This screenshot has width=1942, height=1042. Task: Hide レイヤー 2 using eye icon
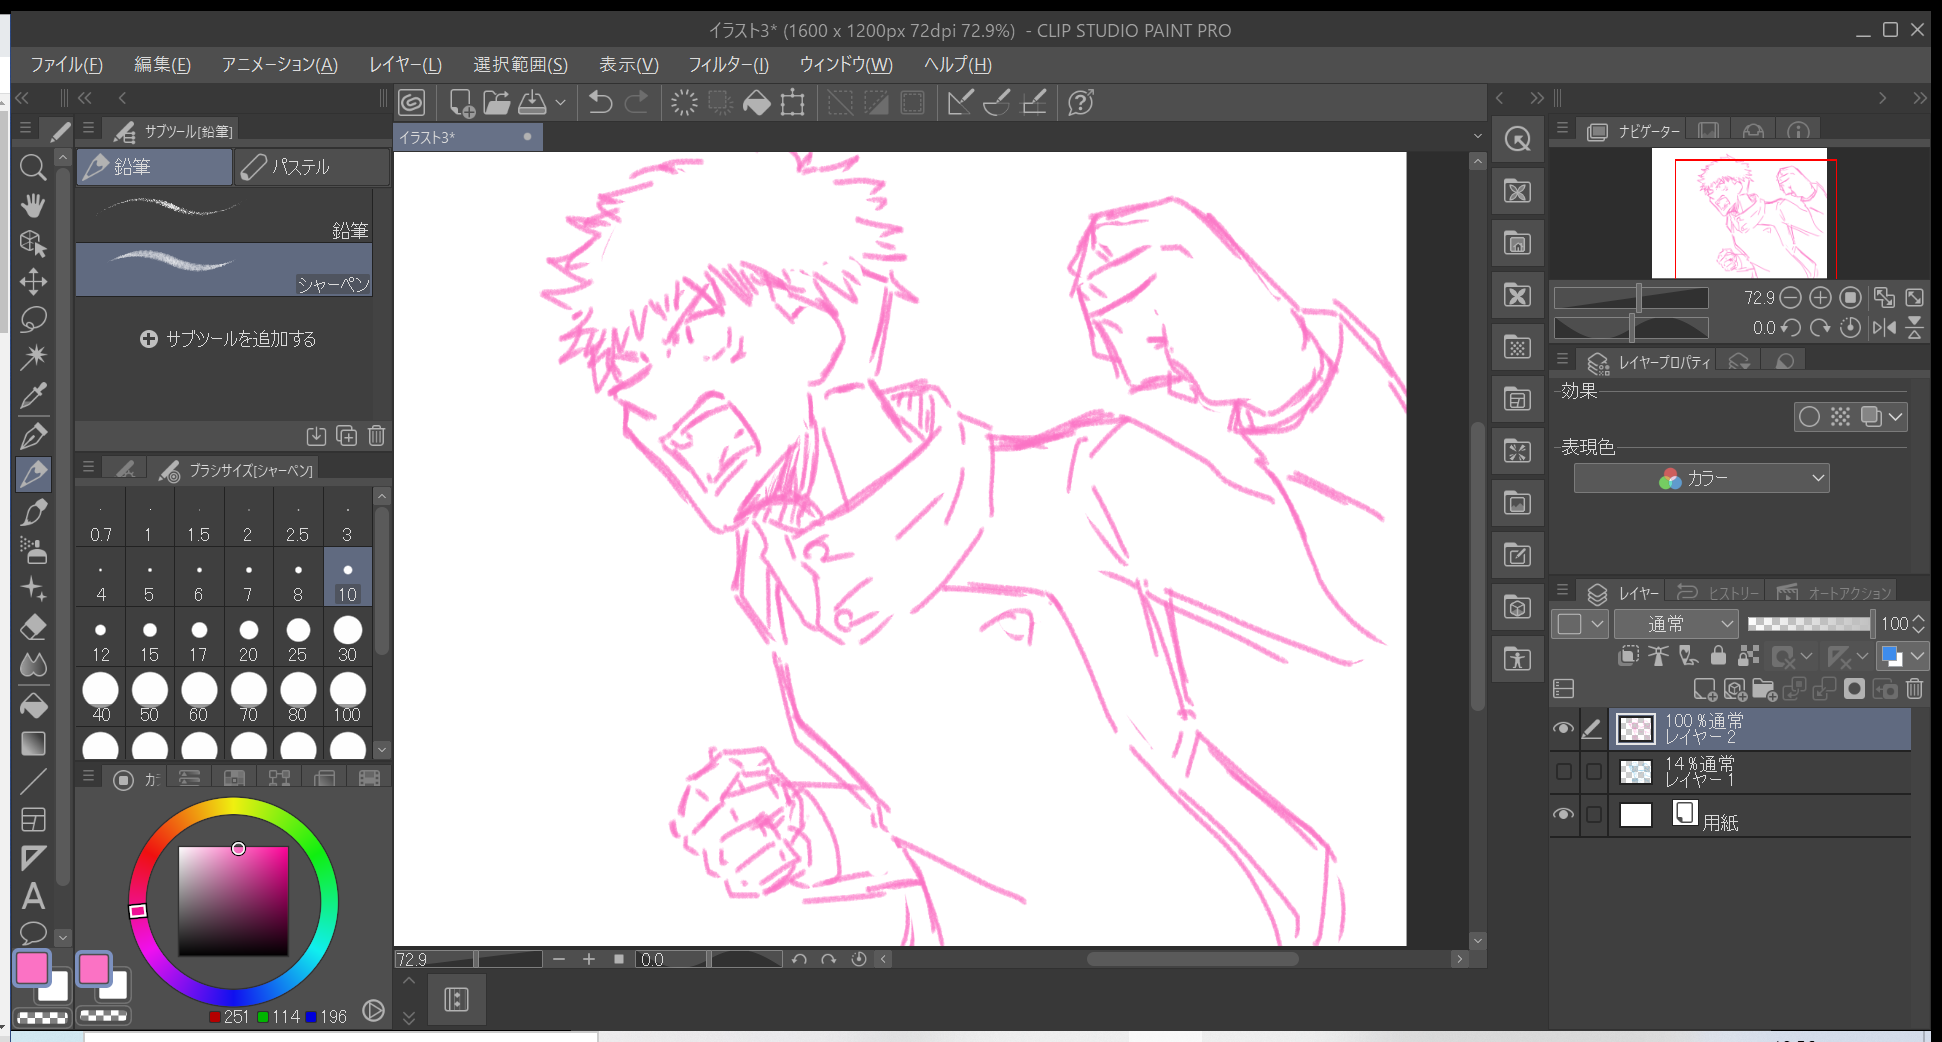pyautogui.click(x=1563, y=729)
